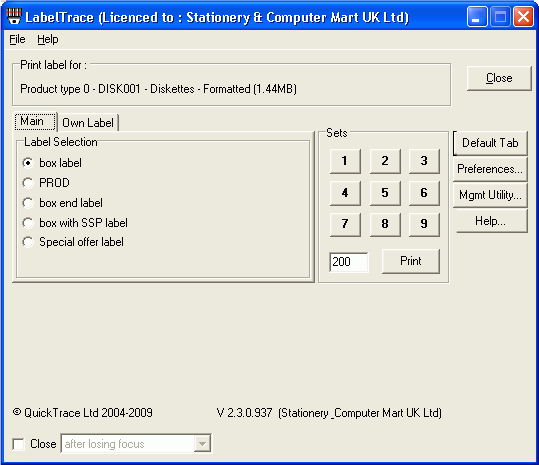539x465 pixels.
Task: Launch the Mgmt Utility
Action: click(x=490, y=195)
